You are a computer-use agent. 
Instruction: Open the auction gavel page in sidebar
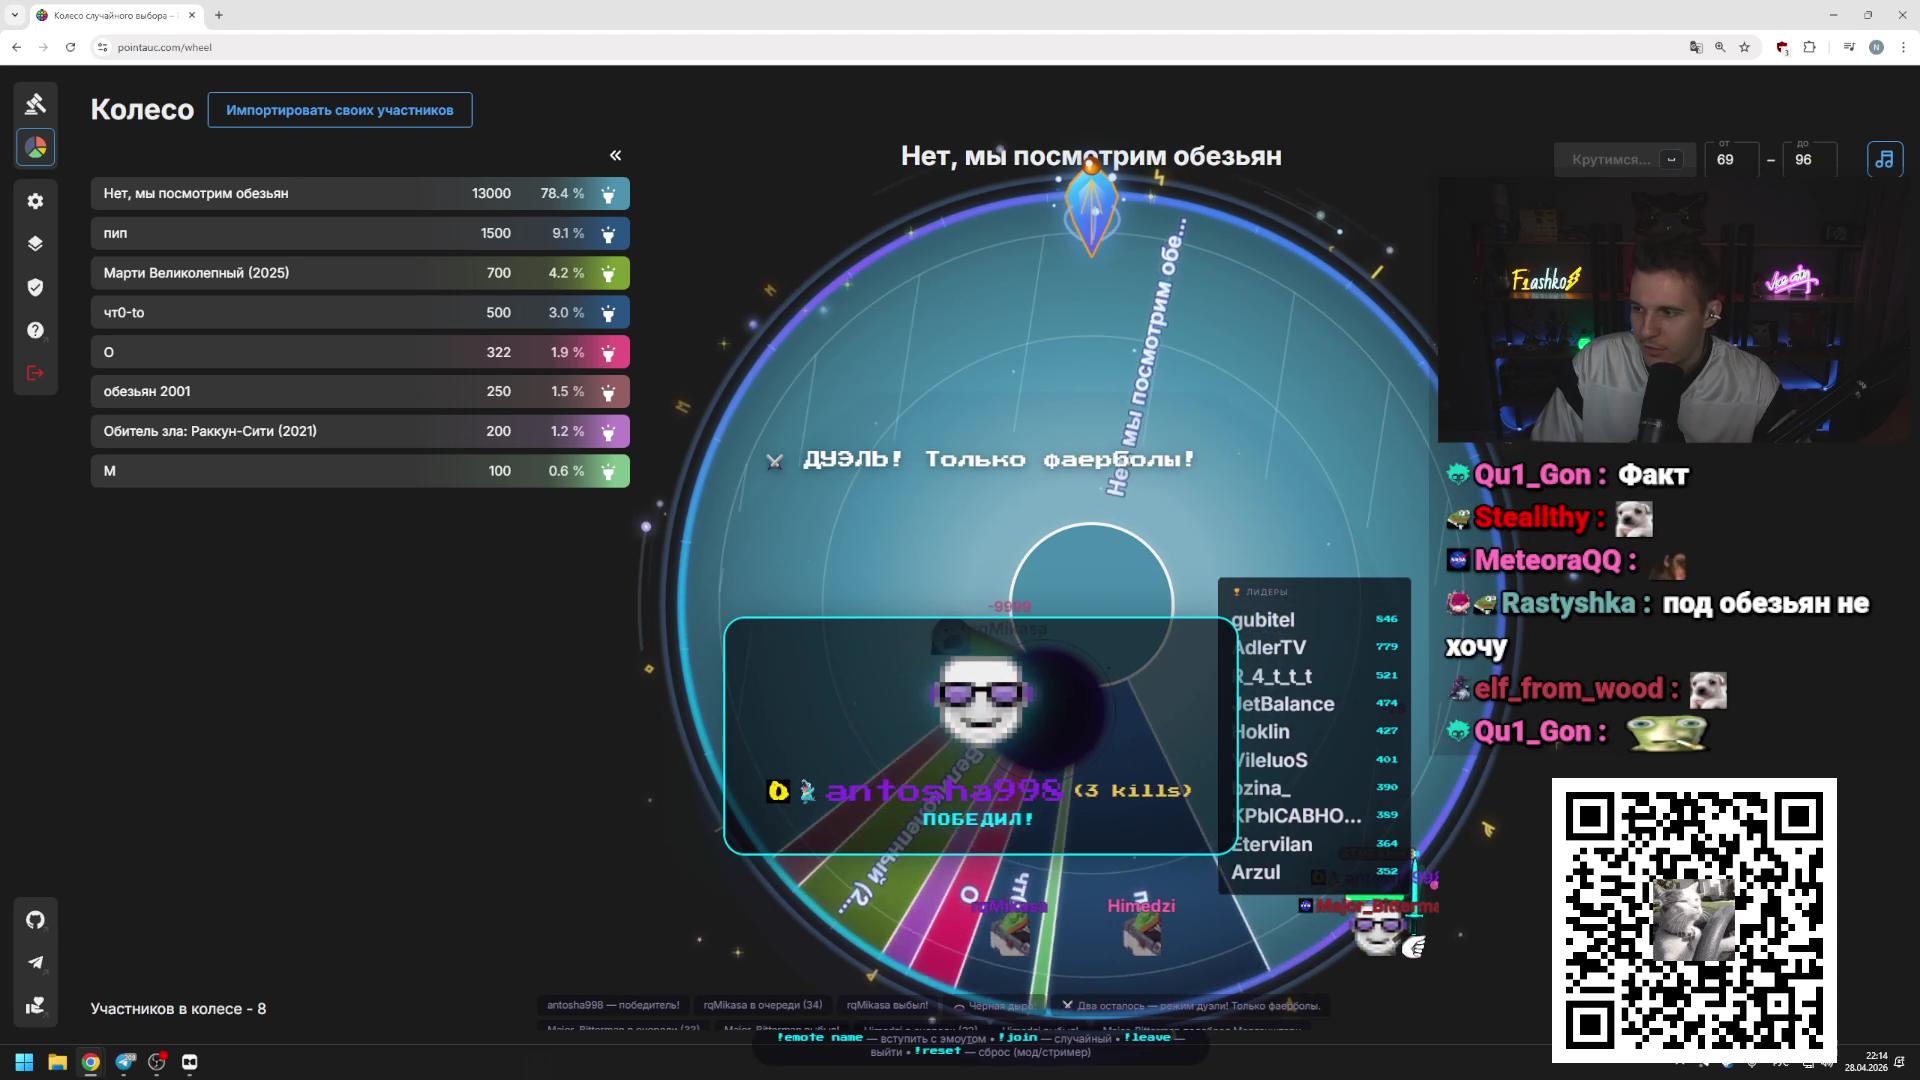click(36, 104)
